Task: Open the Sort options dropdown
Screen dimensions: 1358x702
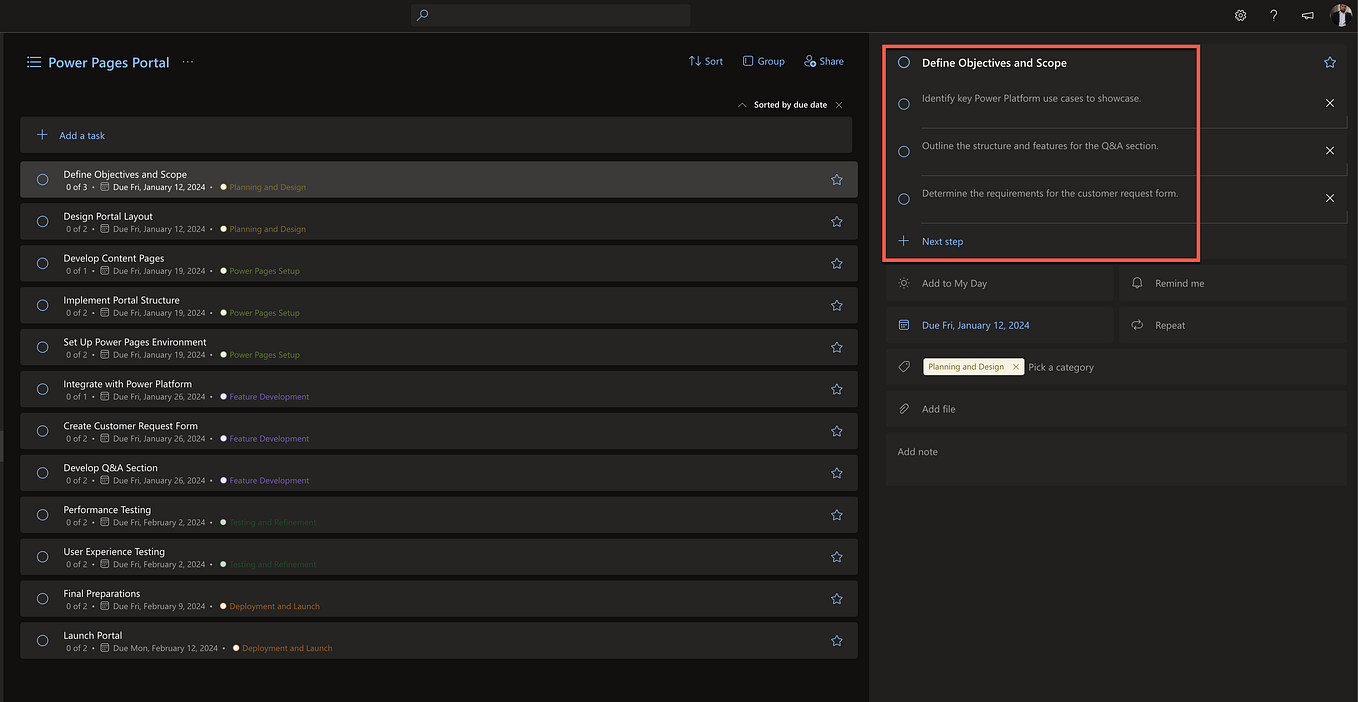Action: click(705, 61)
